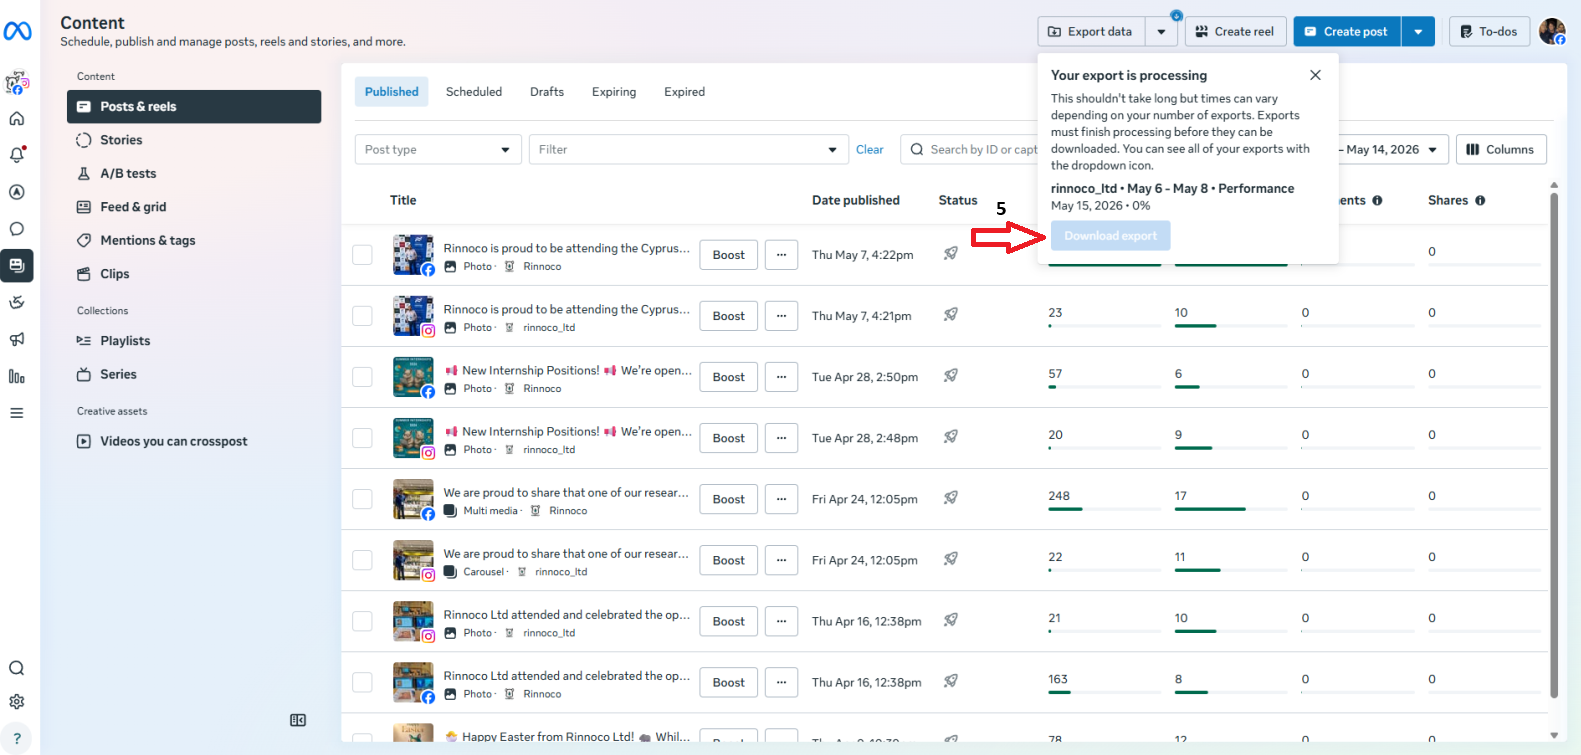The width and height of the screenshot is (1581, 755).
Task: Click progress bar under value 17
Action: (1231, 509)
